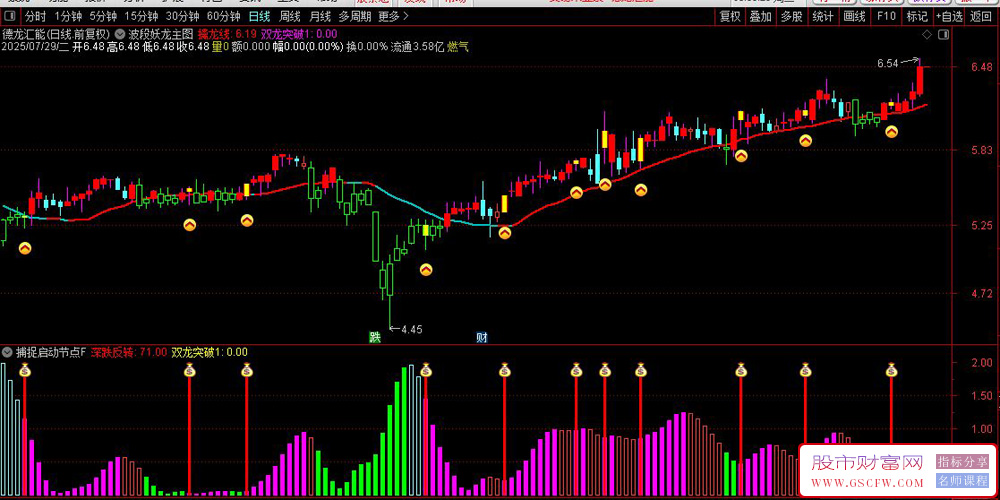
Task: Open indicator dropdown beside 波段妖龙主图
Action: click(x=119, y=34)
